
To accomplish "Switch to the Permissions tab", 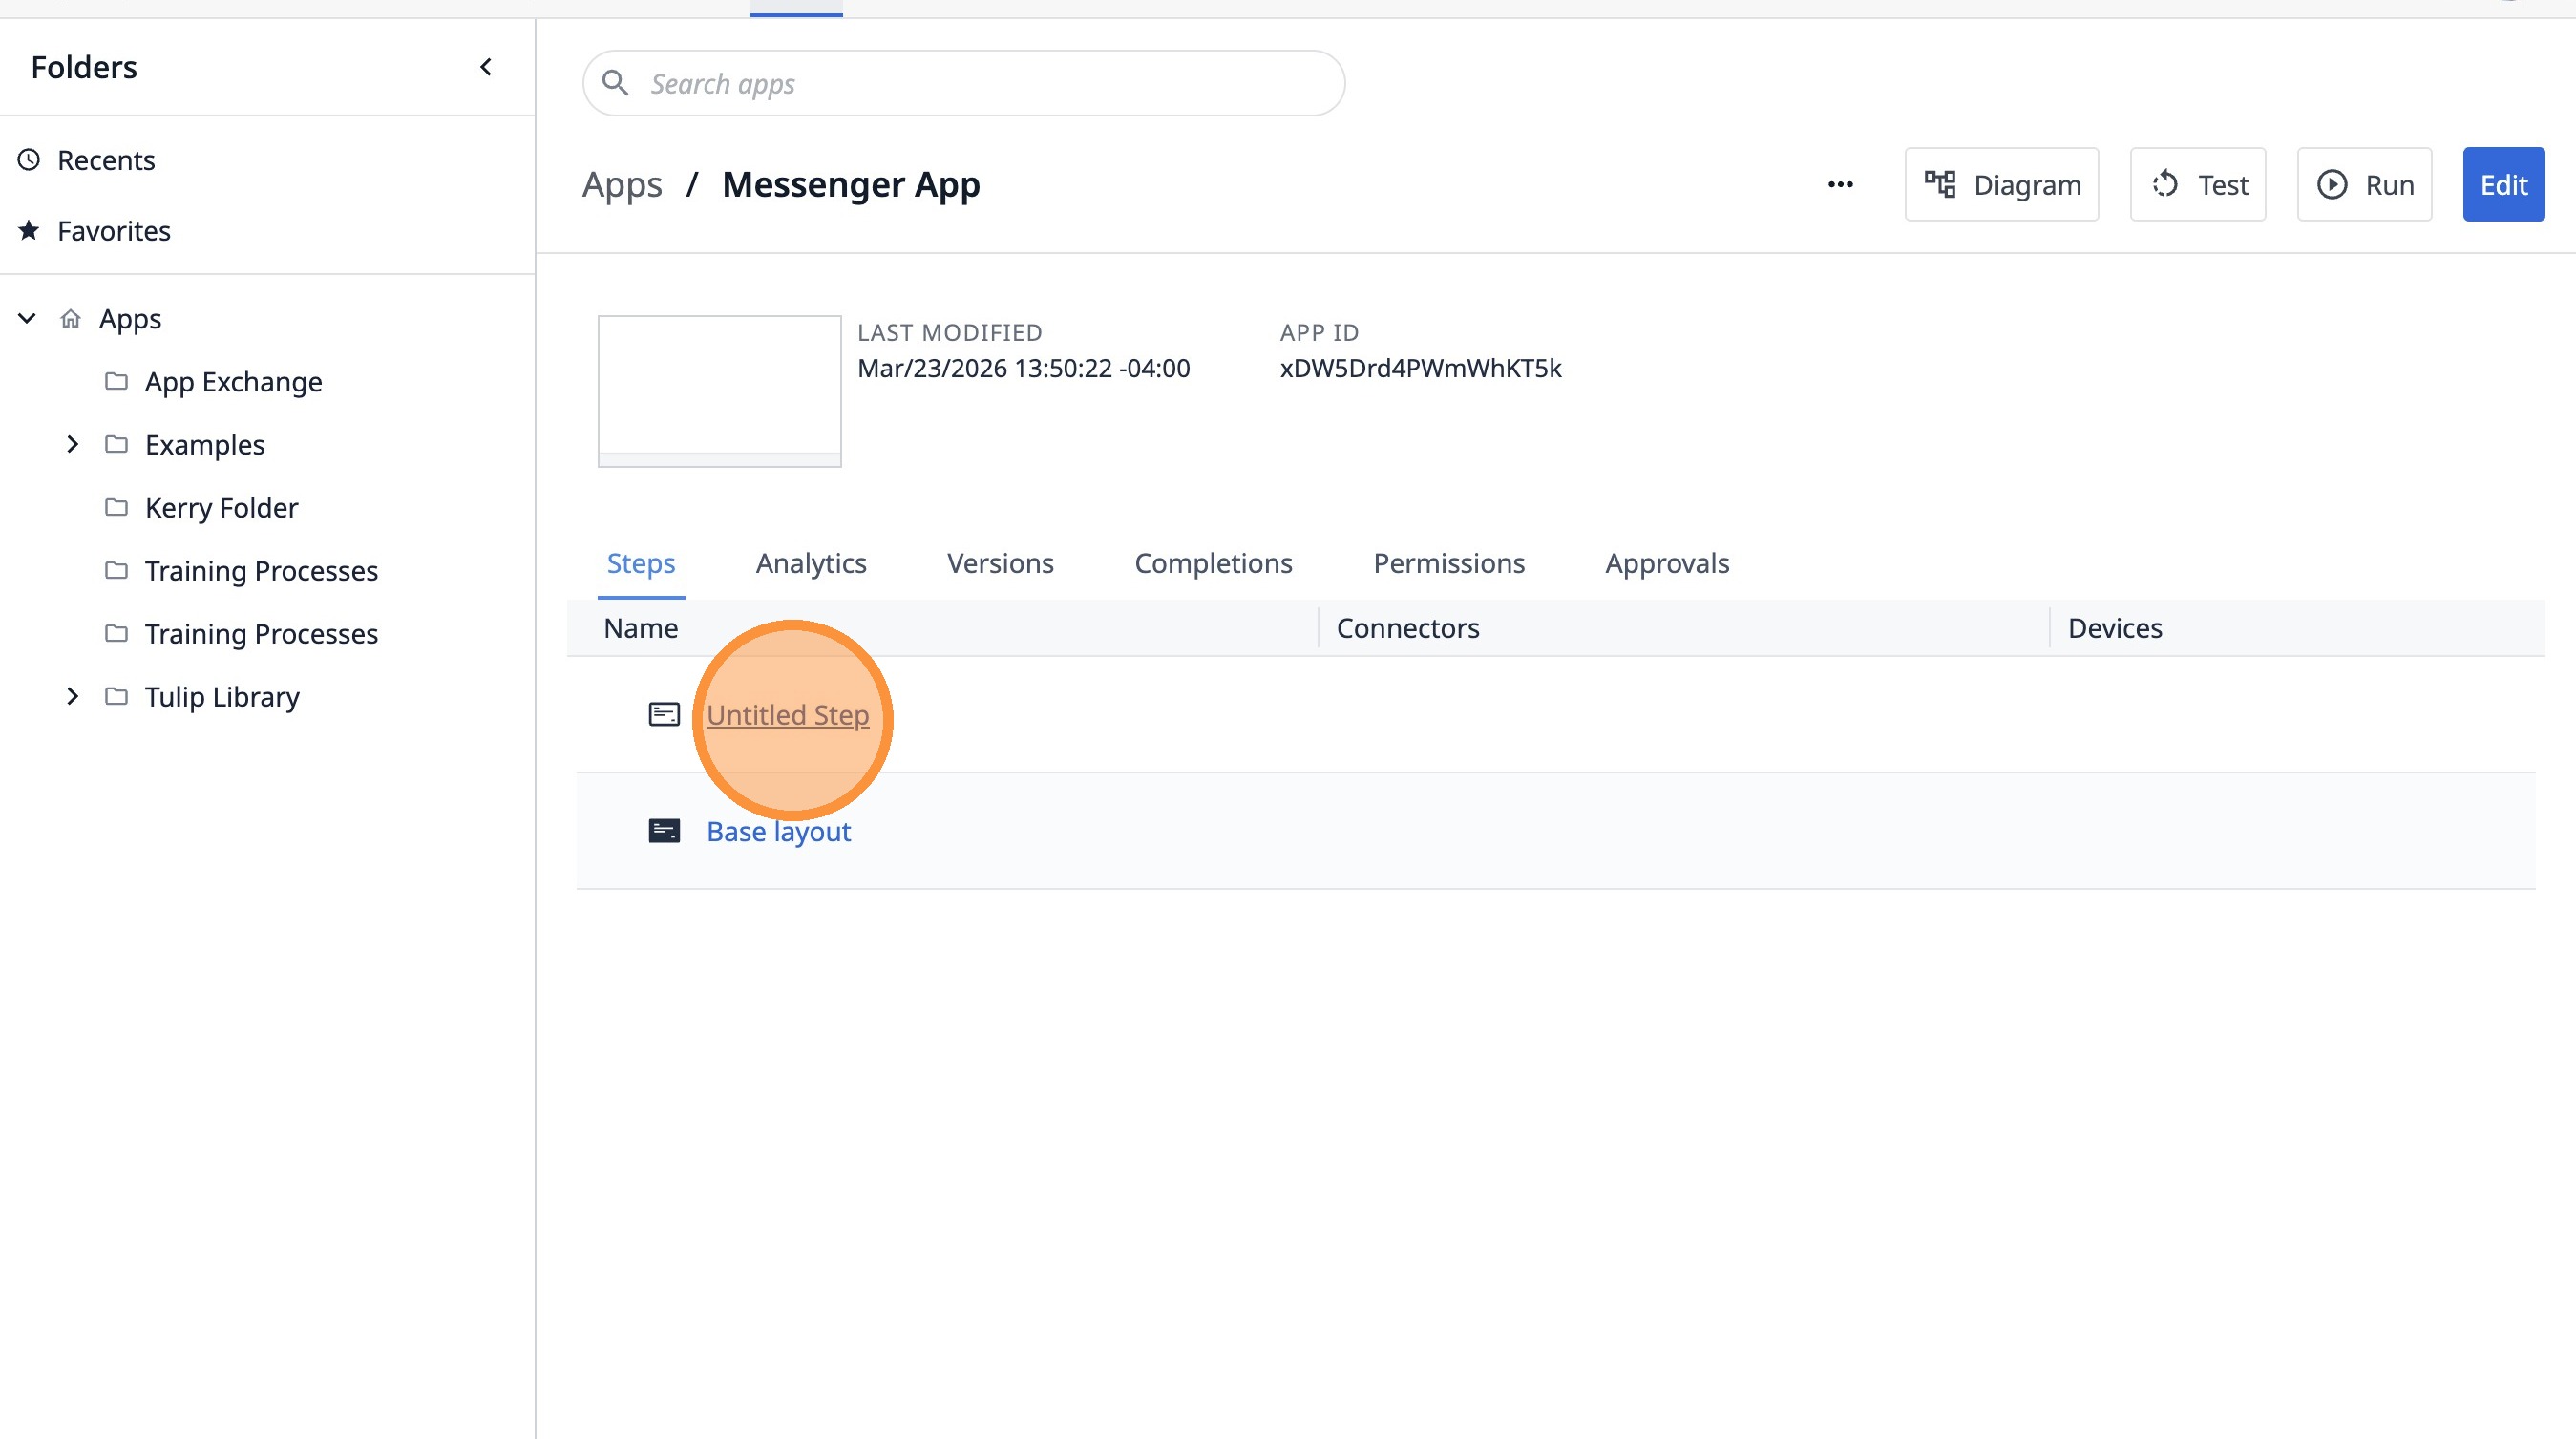I will click(1448, 563).
